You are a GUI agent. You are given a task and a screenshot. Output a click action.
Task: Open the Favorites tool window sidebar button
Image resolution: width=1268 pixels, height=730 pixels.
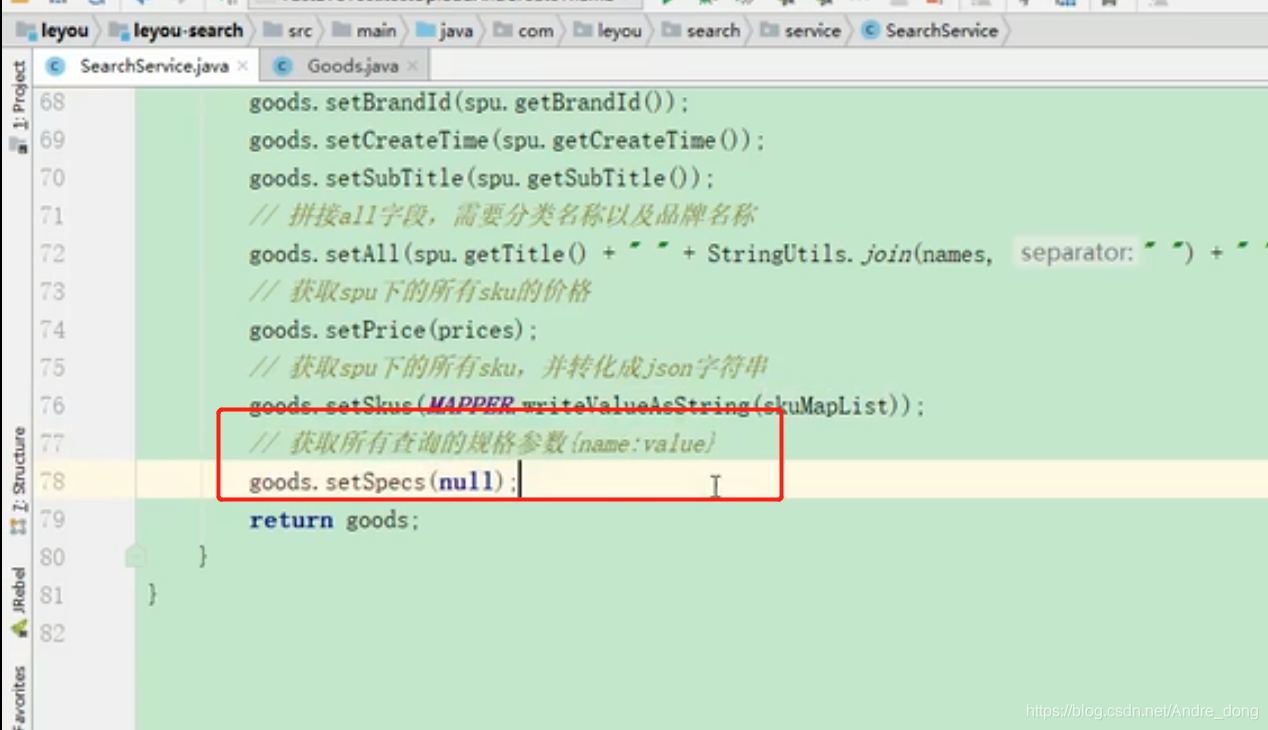pyautogui.click(x=19, y=698)
